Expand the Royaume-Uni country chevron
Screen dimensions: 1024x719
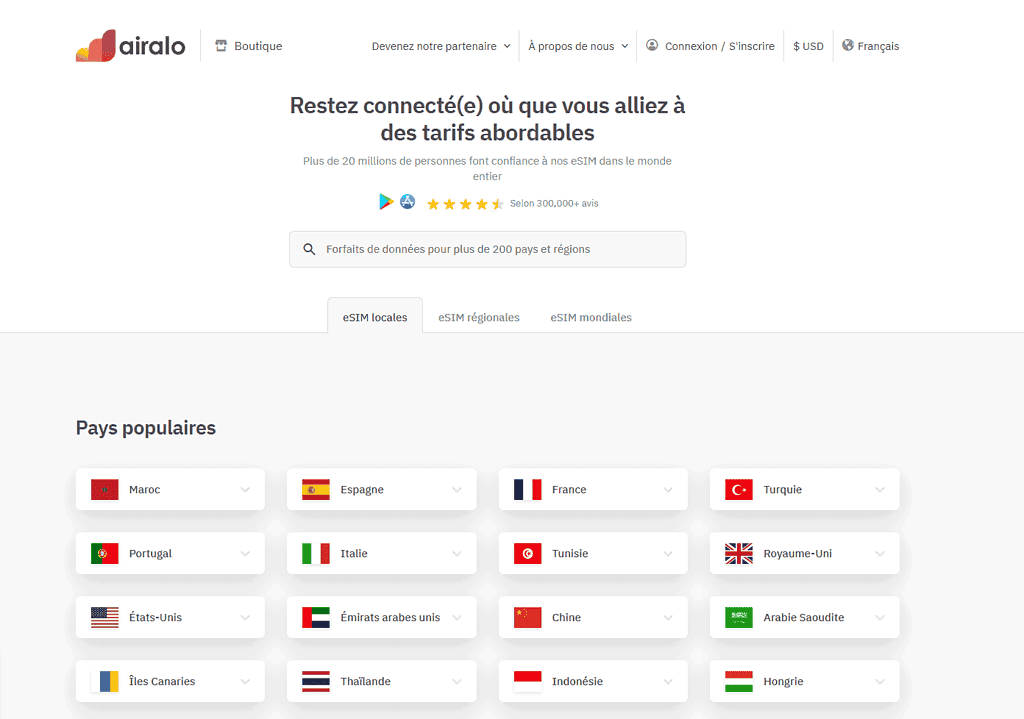[x=880, y=554]
